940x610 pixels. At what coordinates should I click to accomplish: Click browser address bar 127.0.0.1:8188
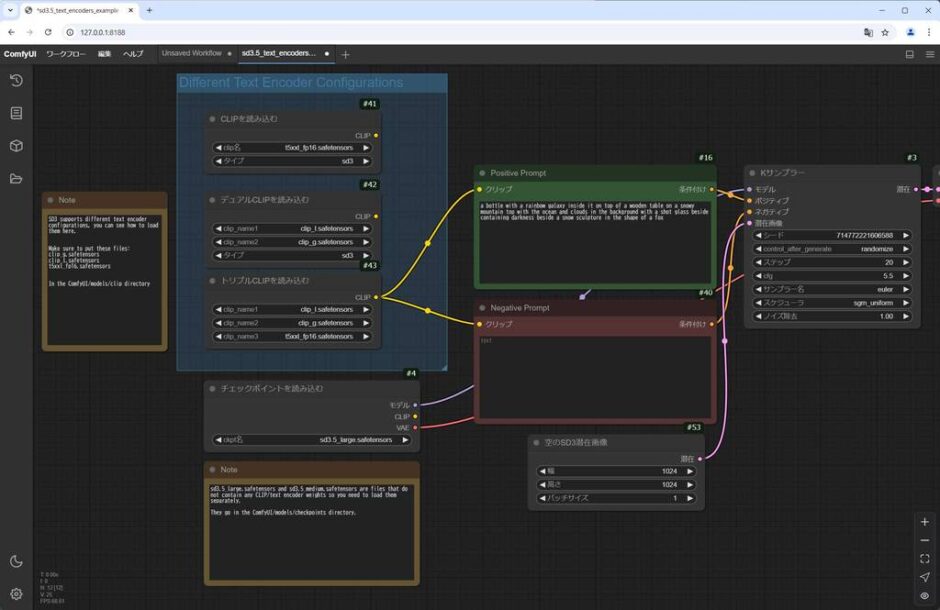[103, 32]
